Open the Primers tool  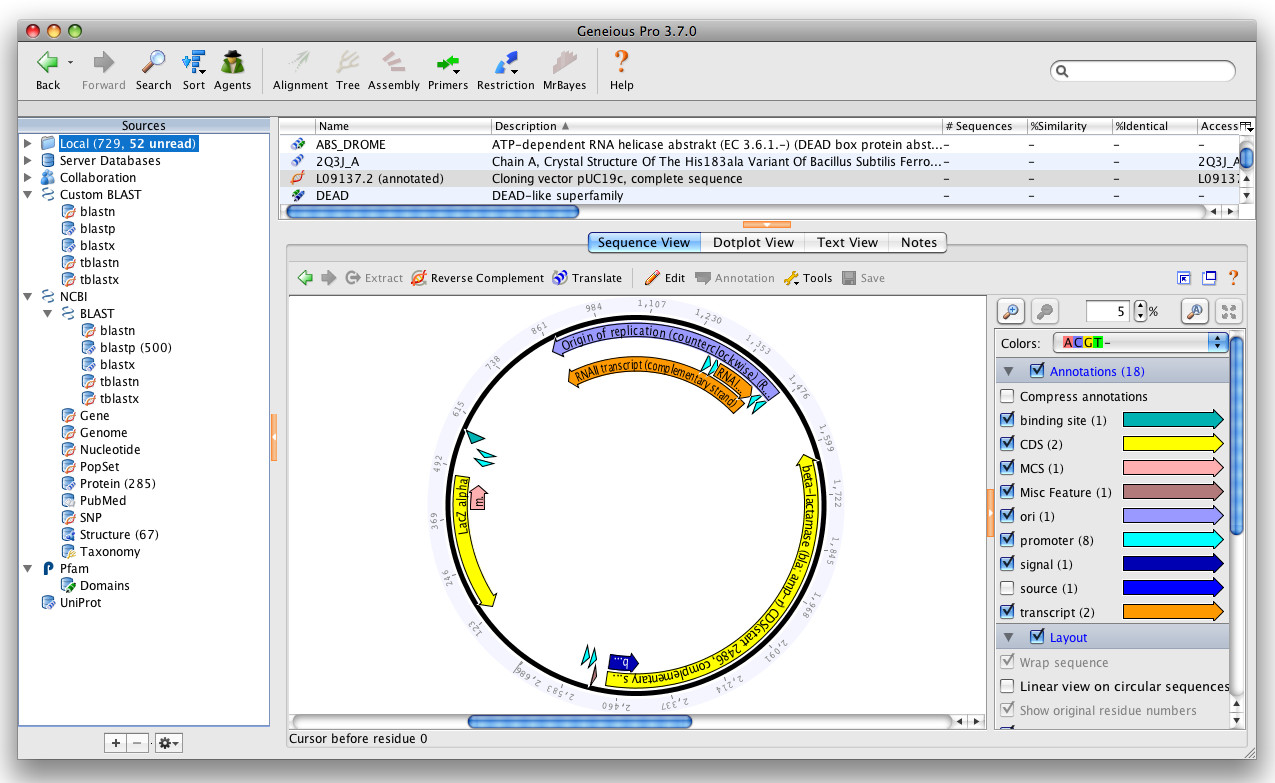[x=447, y=64]
